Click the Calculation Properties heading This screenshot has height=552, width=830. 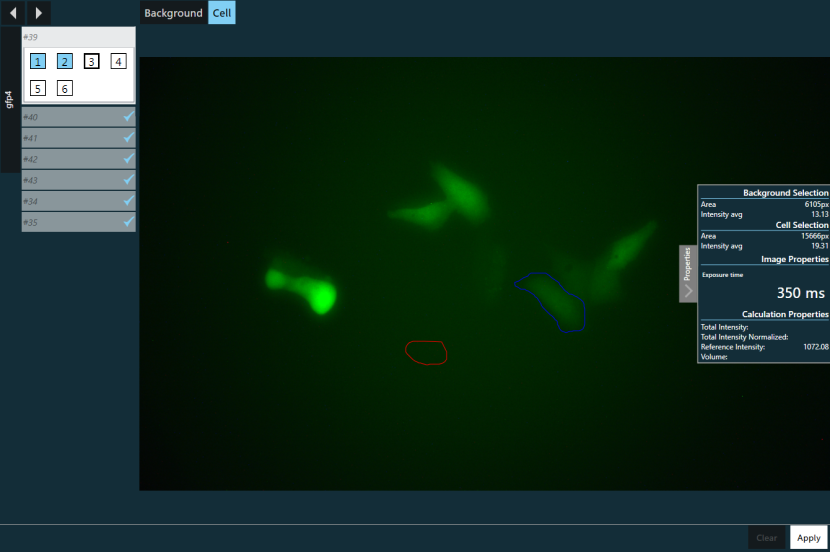click(785, 314)
